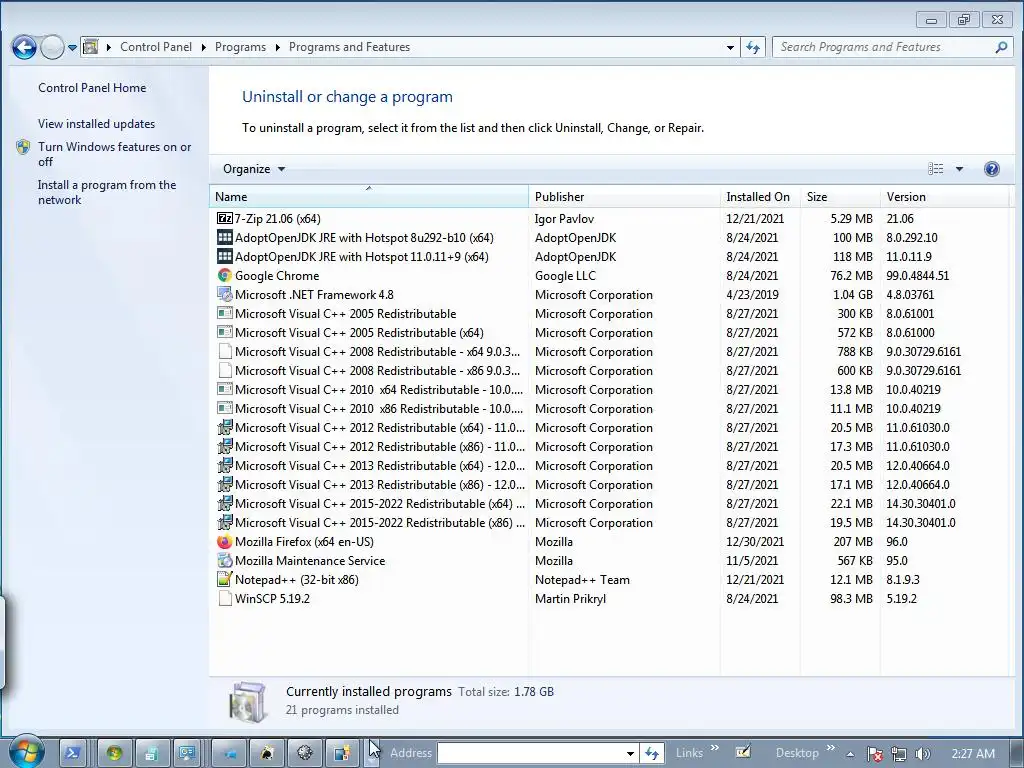The image size is (1024, 768).
Task: Sort by the Name column header
Action: (369, 197)
